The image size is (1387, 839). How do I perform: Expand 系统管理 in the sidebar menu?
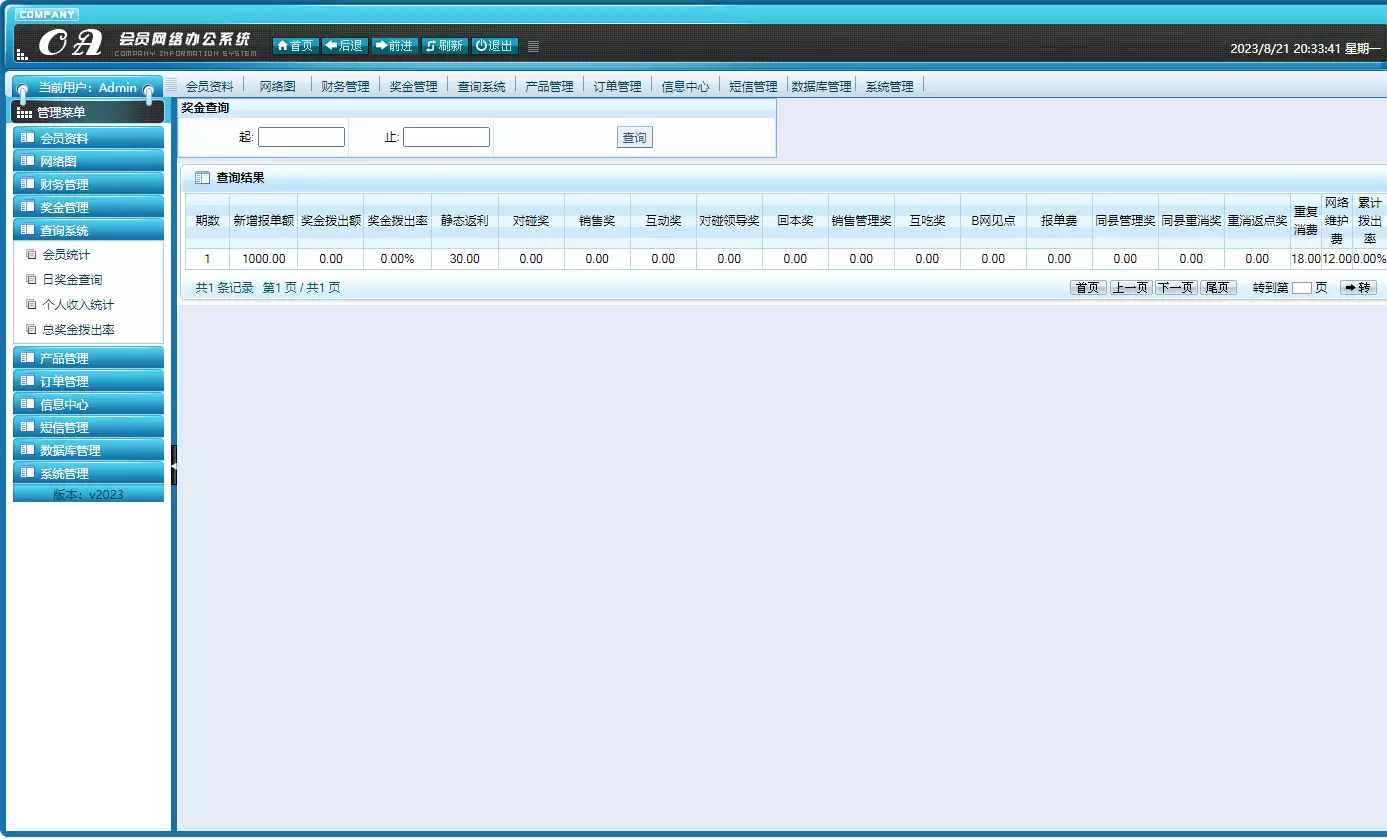pyautogui.click(x=88, y=473)
